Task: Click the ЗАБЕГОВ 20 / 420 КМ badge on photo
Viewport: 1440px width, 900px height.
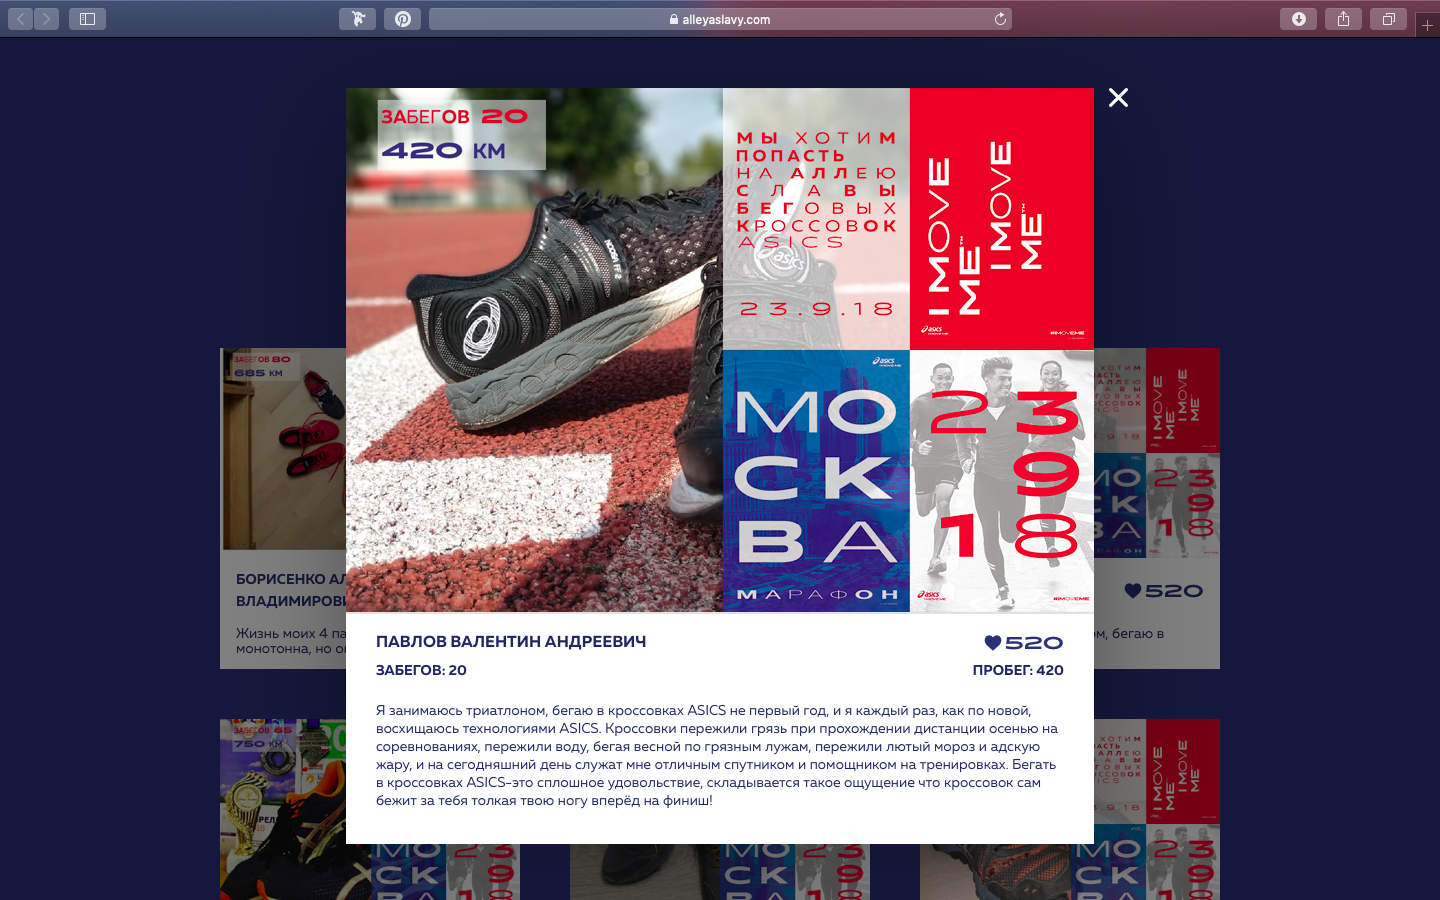Action: (x=461, y=134)
